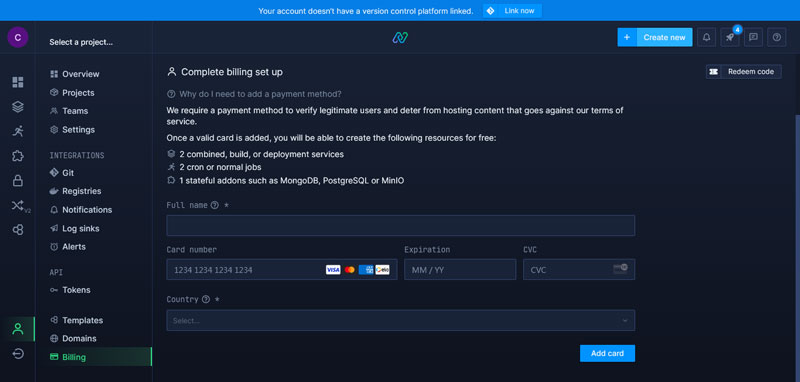Click the Redeem code button
This screenshot has width=800, height=382.
[x=743, y=72]
